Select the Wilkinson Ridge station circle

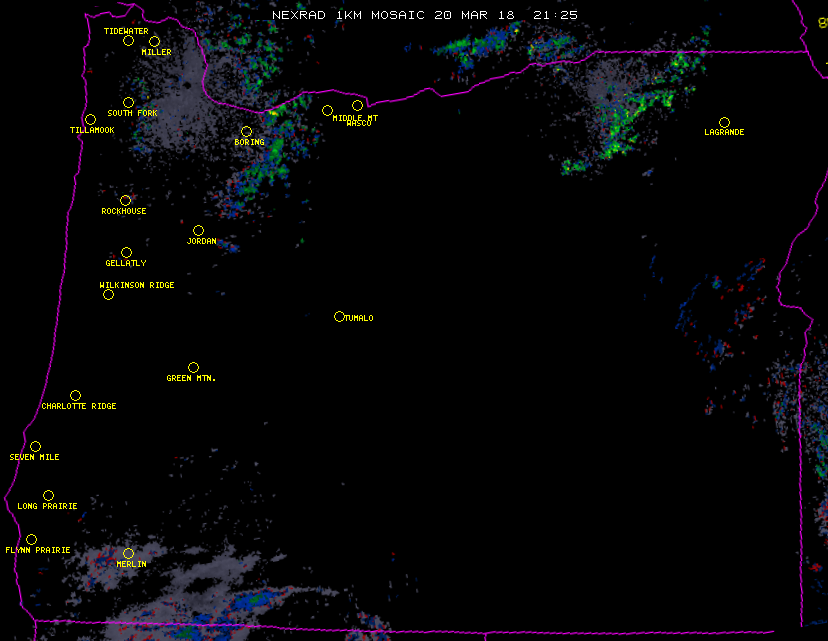pyautogui.click(x=108, y=294)
